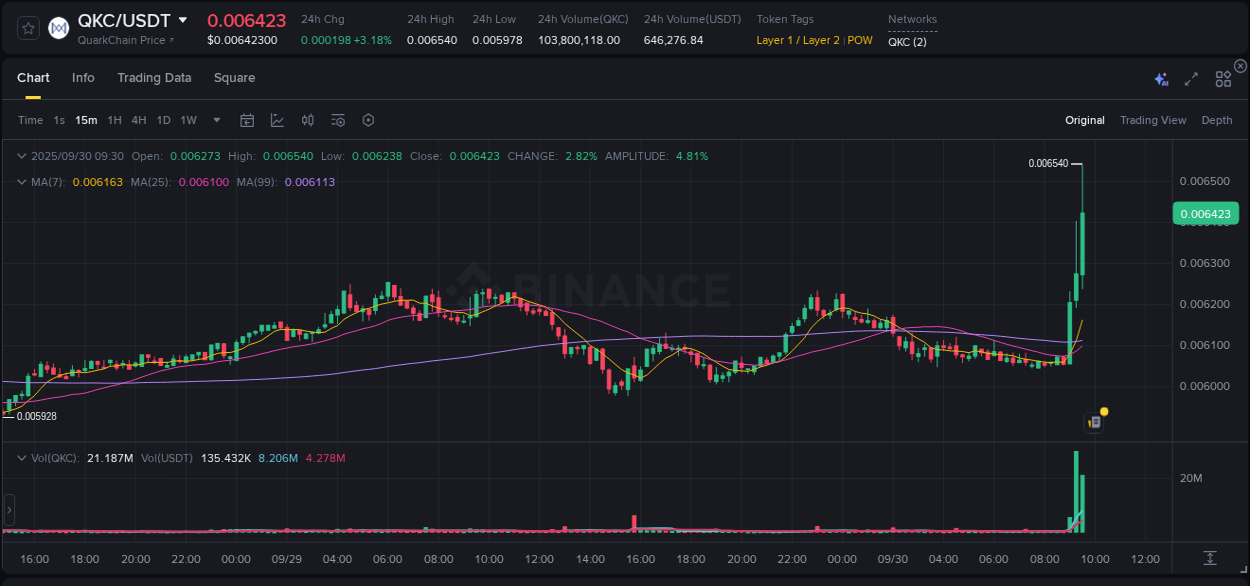Open the chart settings gear

[368, 120]
